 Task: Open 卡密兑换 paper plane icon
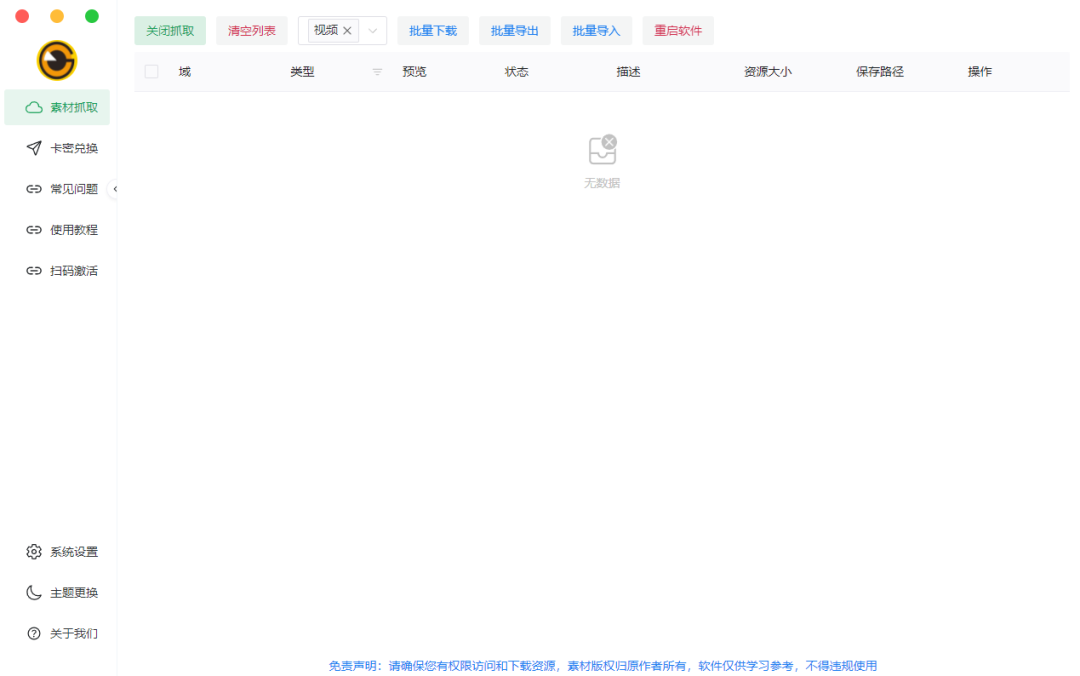[x=34, y=148]
